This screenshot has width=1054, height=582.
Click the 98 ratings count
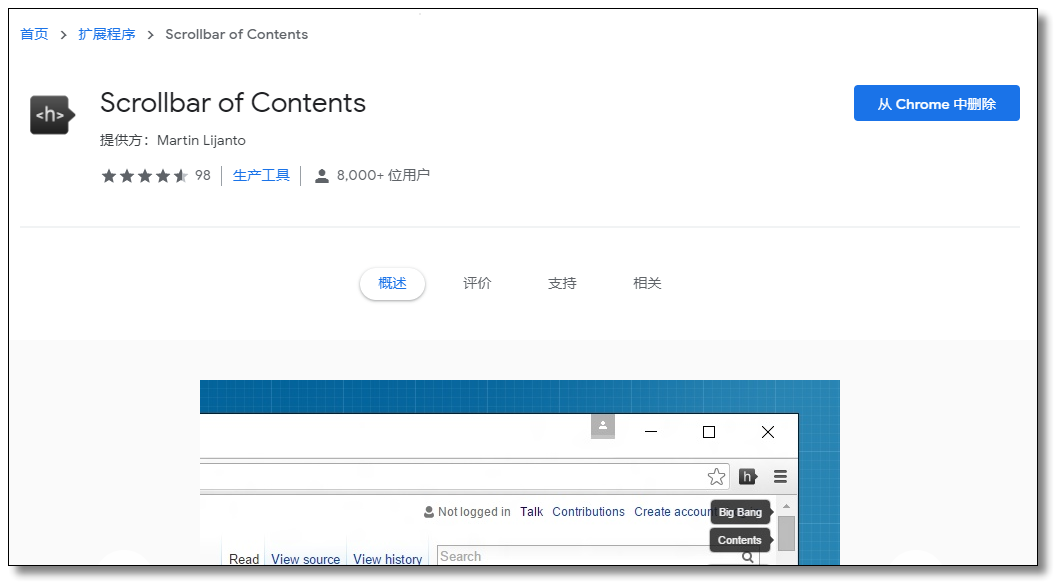tap(203, 175)
